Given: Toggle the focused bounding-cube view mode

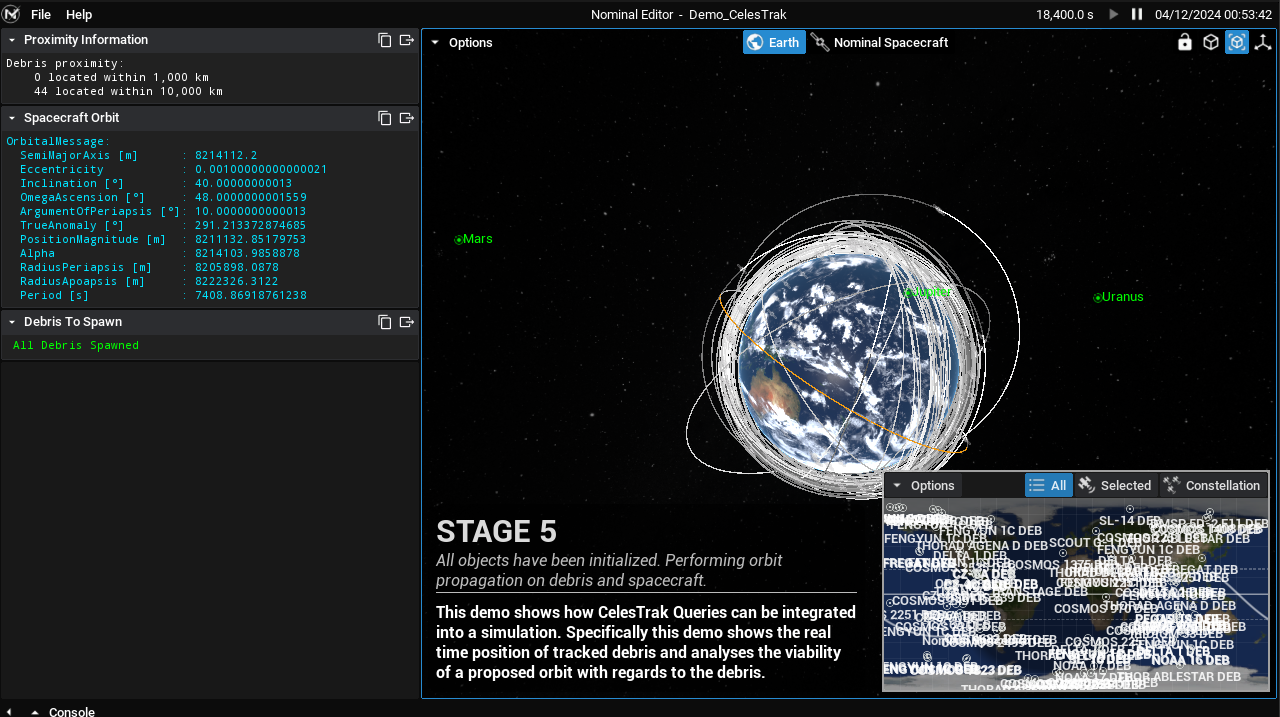Looking at the screenshot, I should point(1237,43).
